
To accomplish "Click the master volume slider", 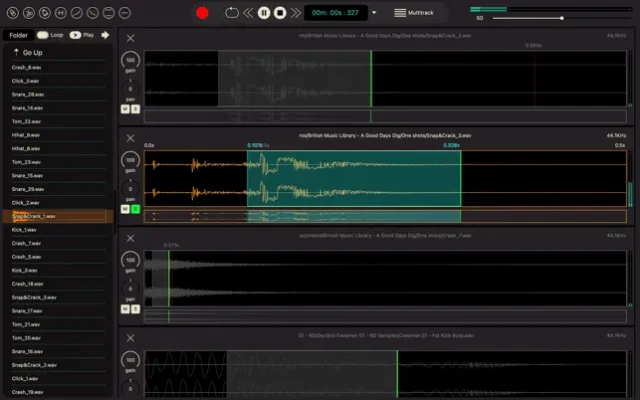I will pos(548,18).
